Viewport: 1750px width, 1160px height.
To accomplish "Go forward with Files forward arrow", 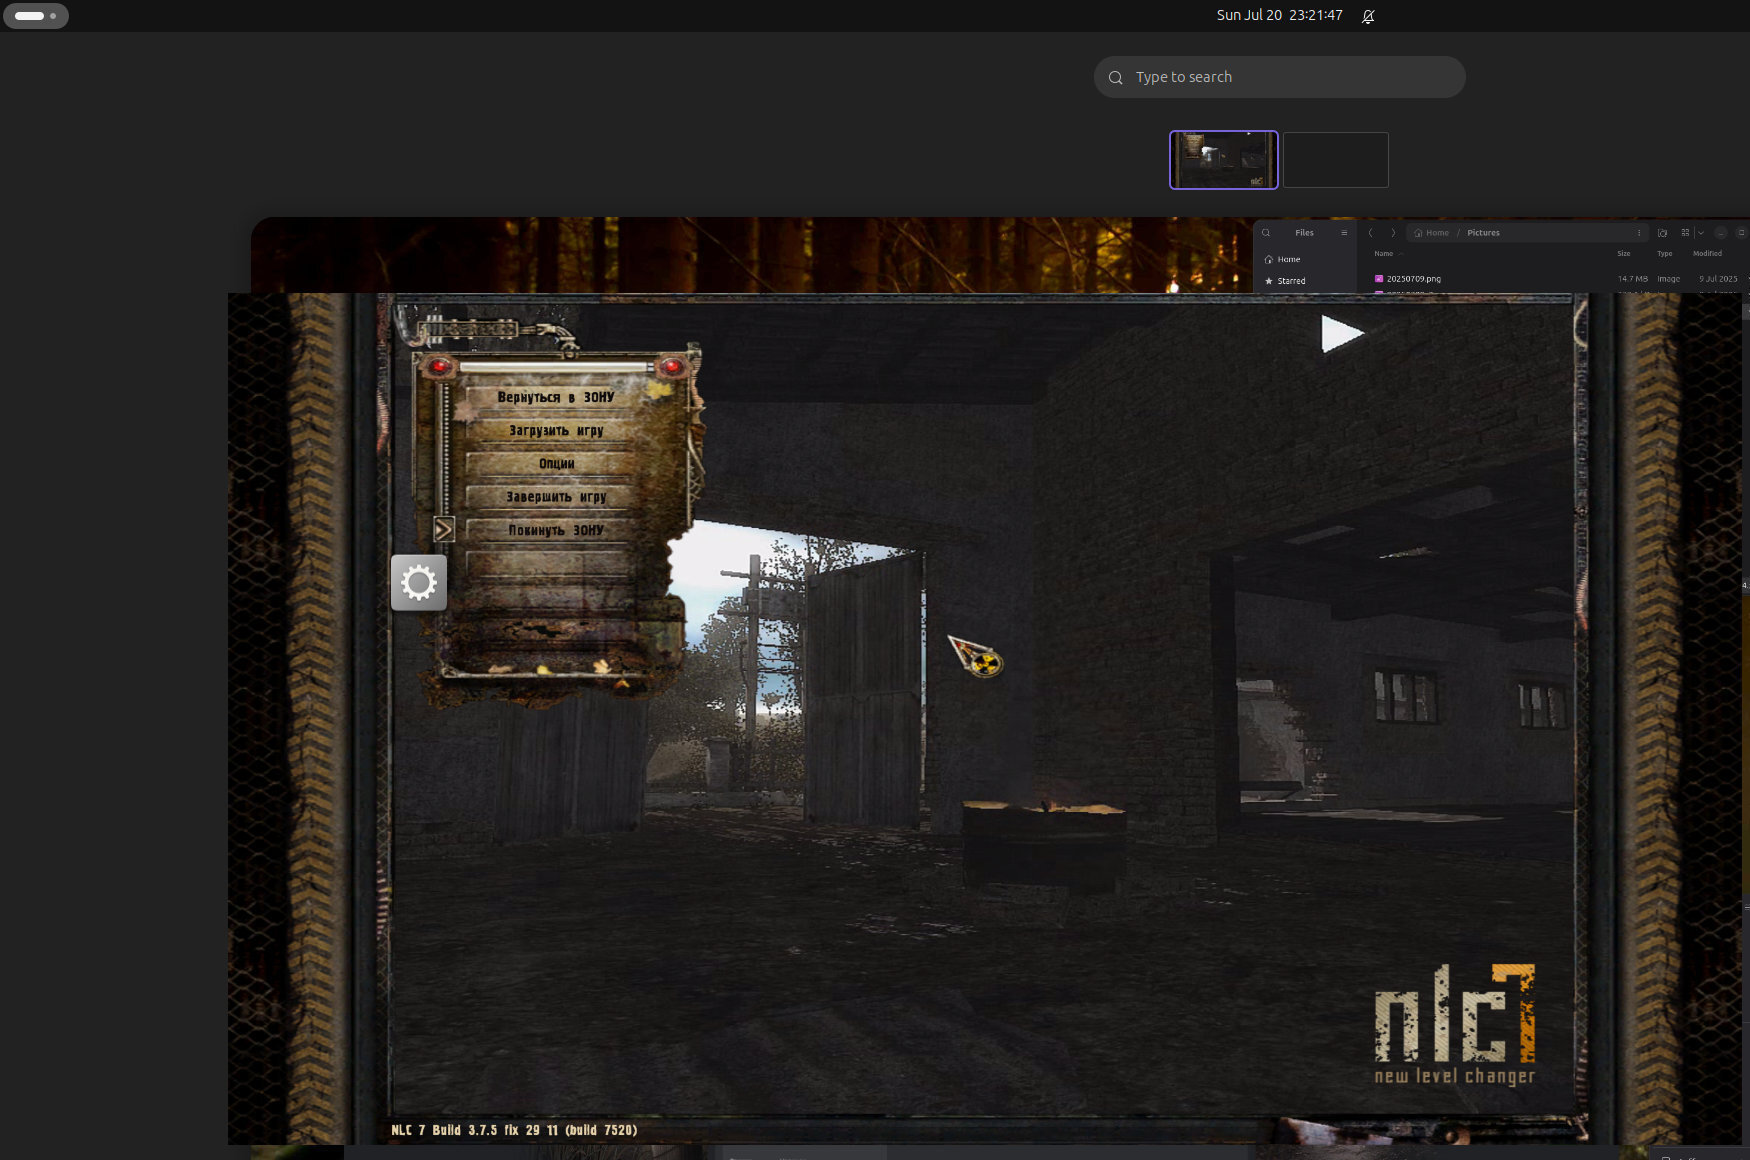I will click(x=1393, y=233).
